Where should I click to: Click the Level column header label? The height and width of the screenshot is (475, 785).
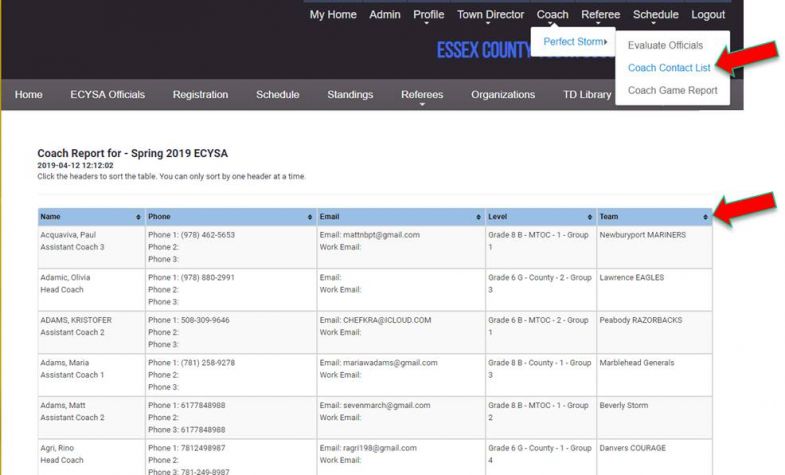(498, 217)
